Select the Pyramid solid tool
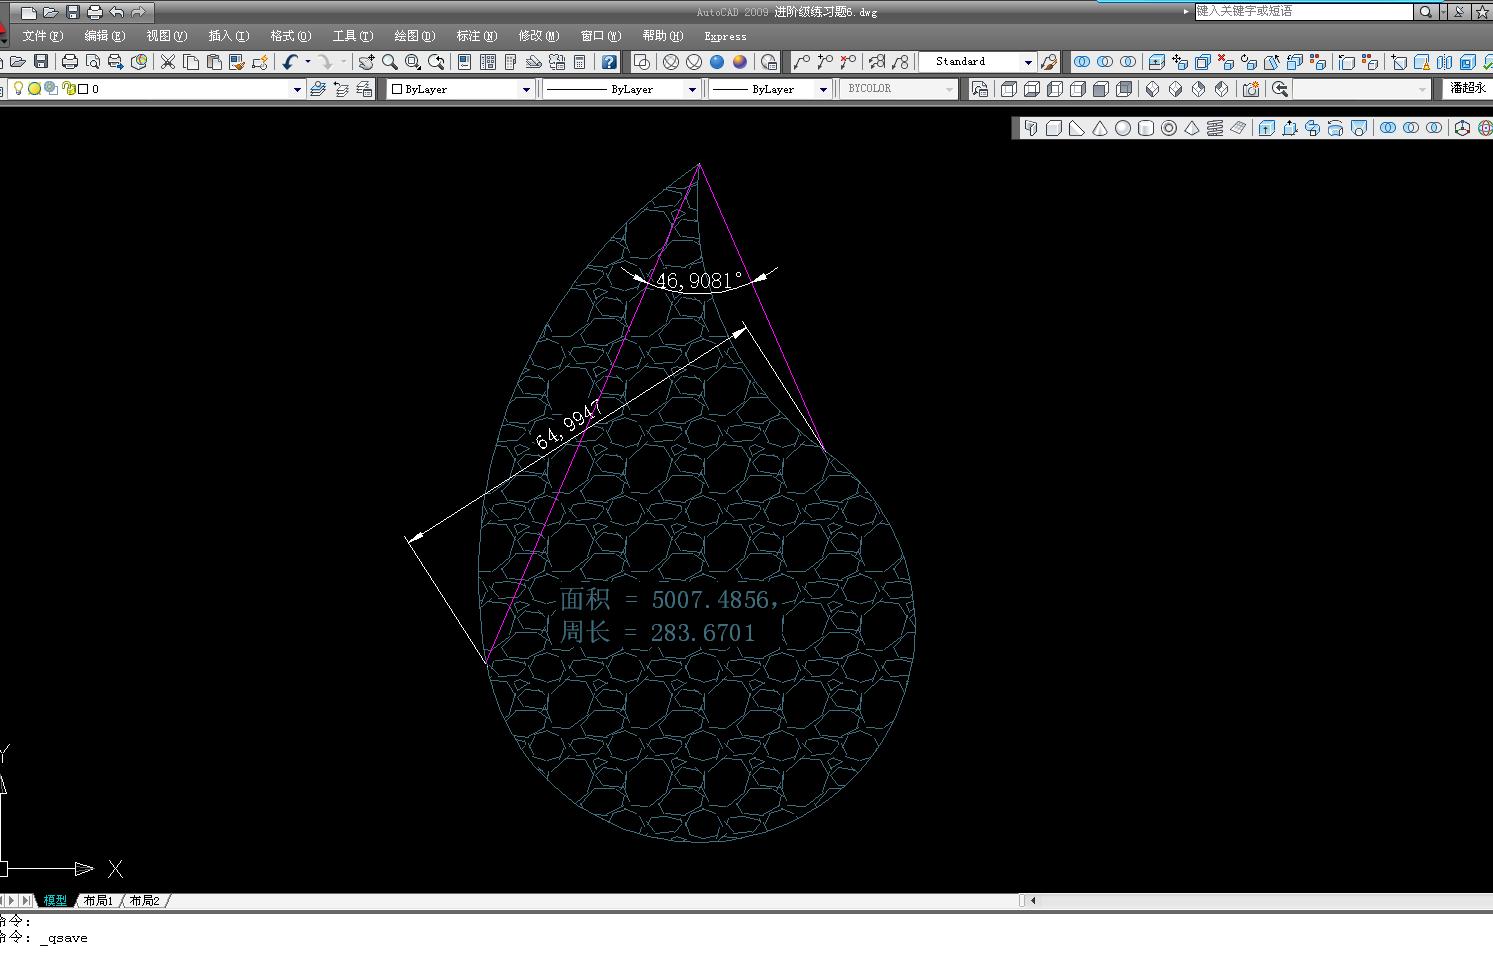Viewport: 1493px width, 953px height. click(x=1192, y=128)
